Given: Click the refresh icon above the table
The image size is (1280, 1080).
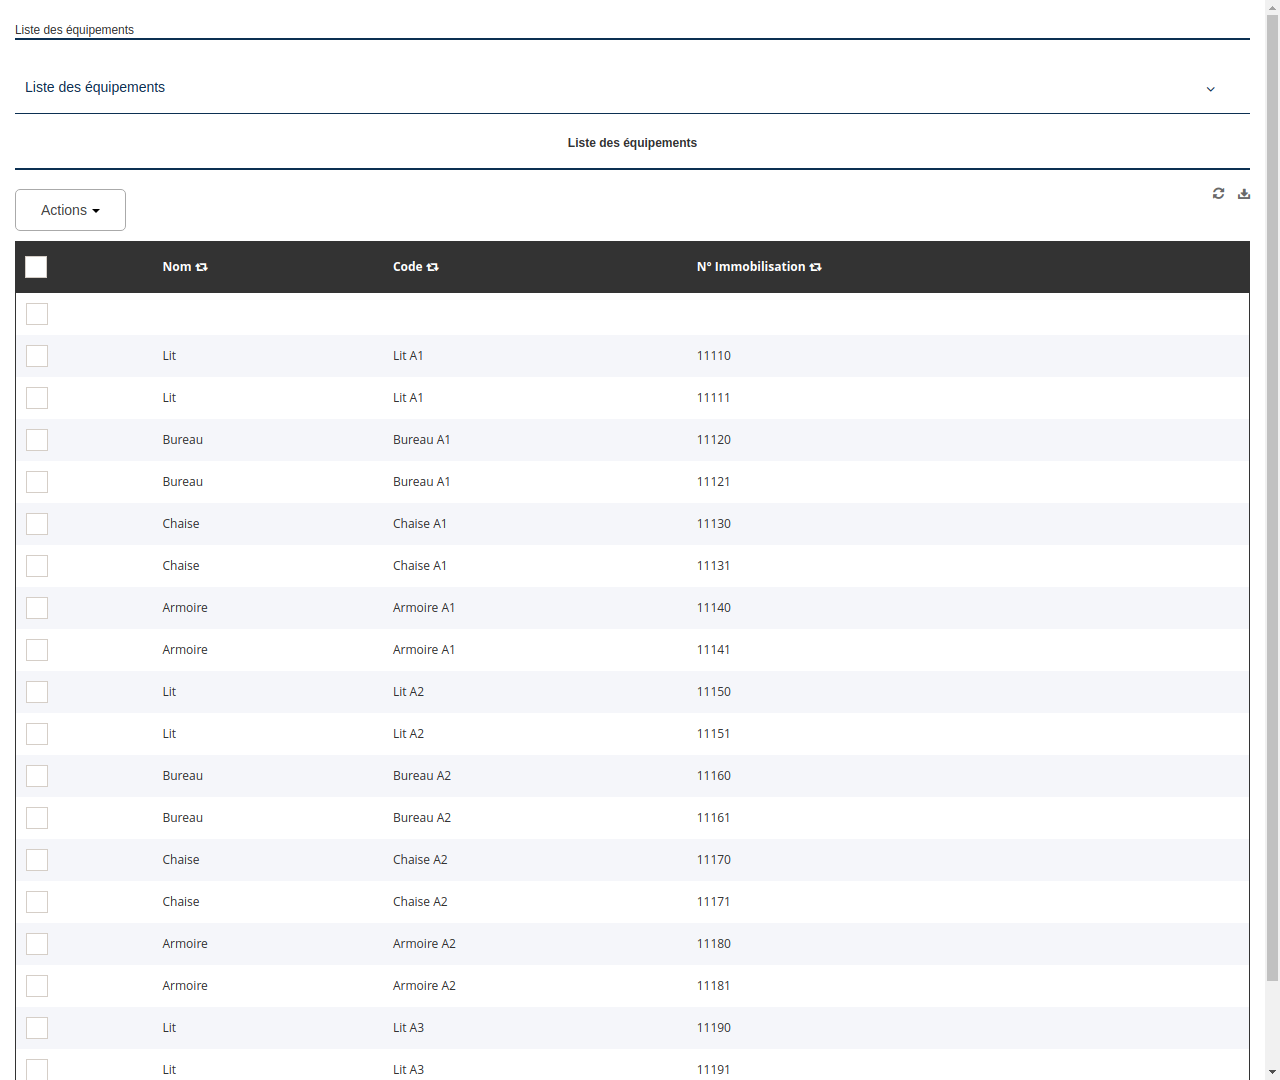Looking at the screenshot, I should click(1218, 193).
